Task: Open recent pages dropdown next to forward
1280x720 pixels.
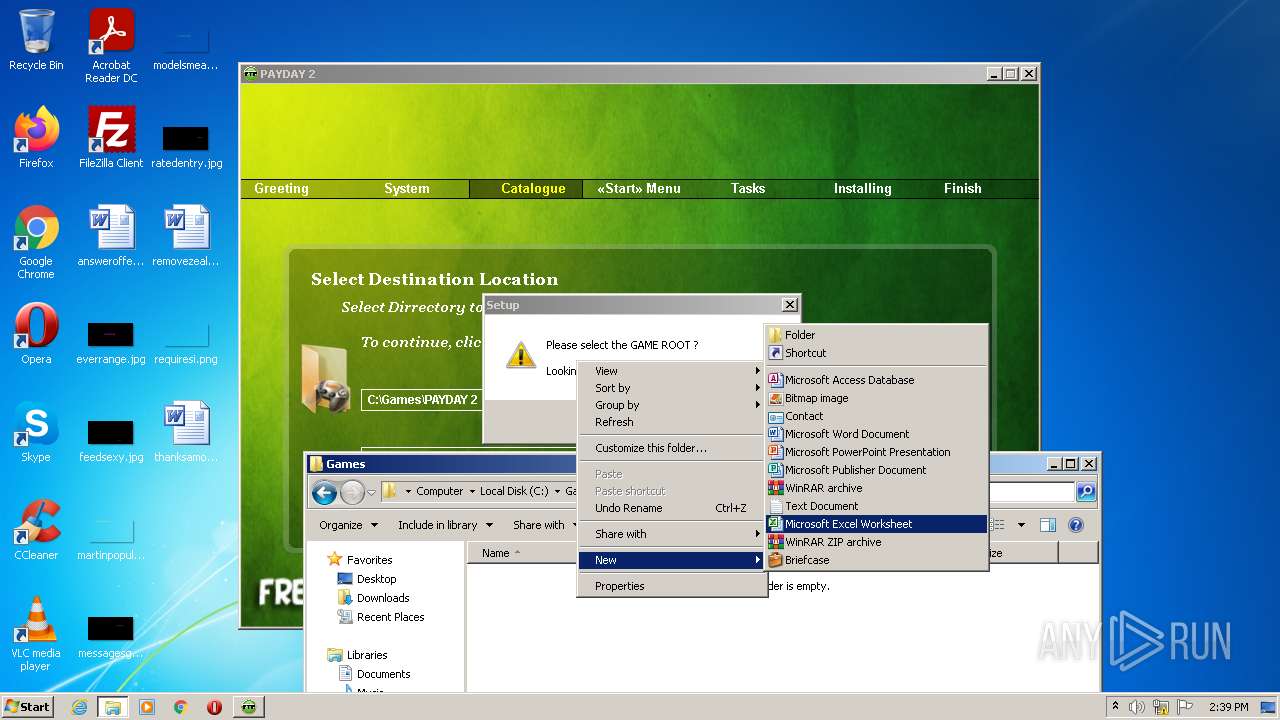Action: point(371,492)
